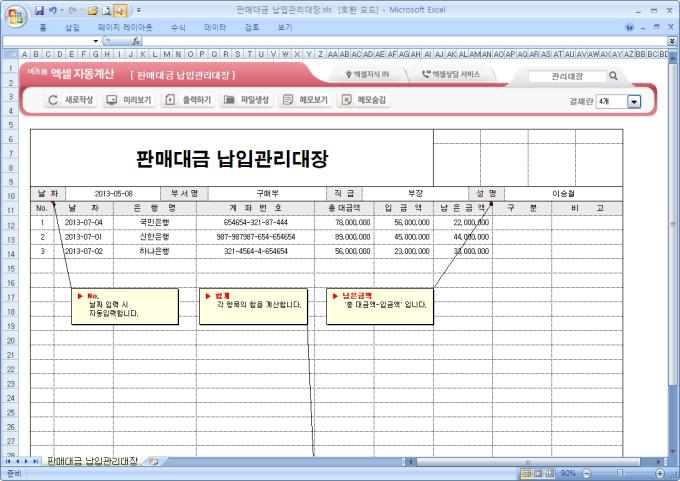Select the 2013-07-02 date cell
The image size is (680, 481).
84,251
